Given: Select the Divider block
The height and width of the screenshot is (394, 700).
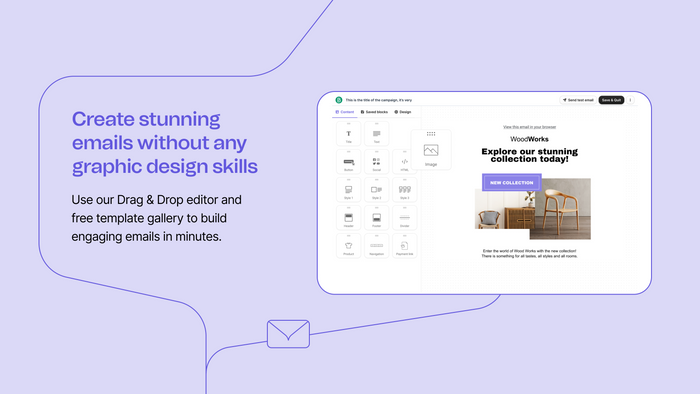Looking at the screenshot, I should tap(404, 218).
